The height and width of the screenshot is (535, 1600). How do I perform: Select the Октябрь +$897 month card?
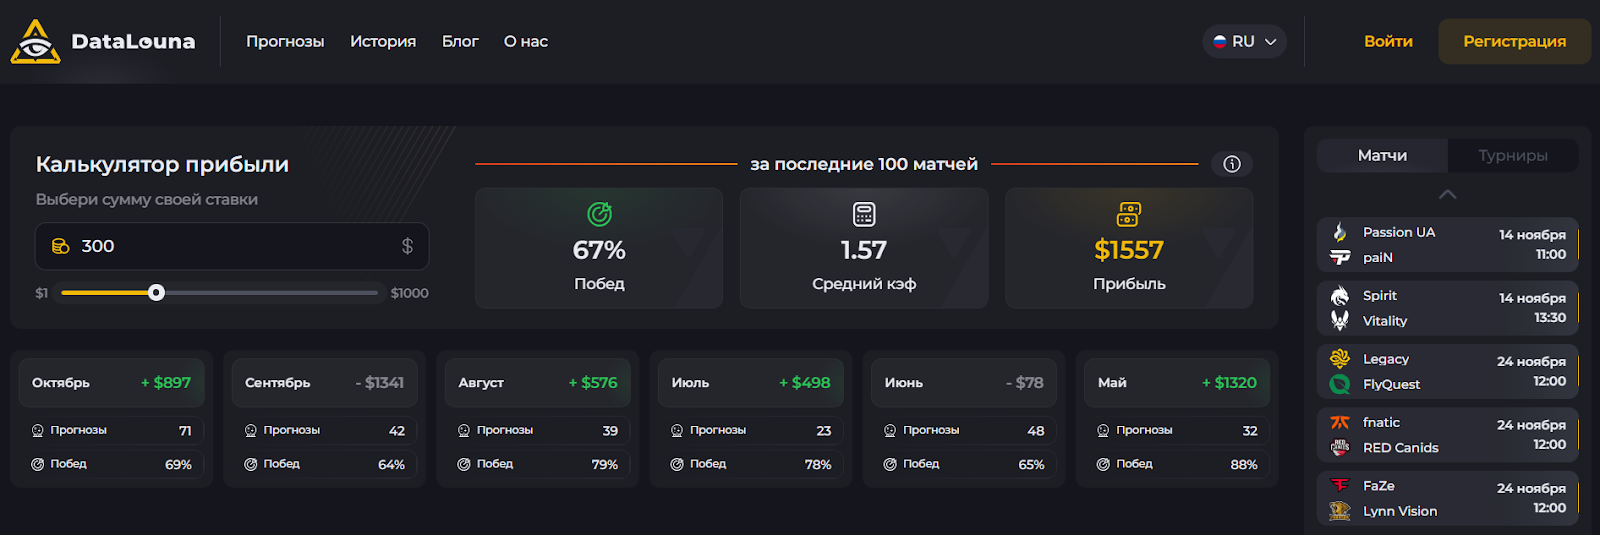click(x=112, y=383)
